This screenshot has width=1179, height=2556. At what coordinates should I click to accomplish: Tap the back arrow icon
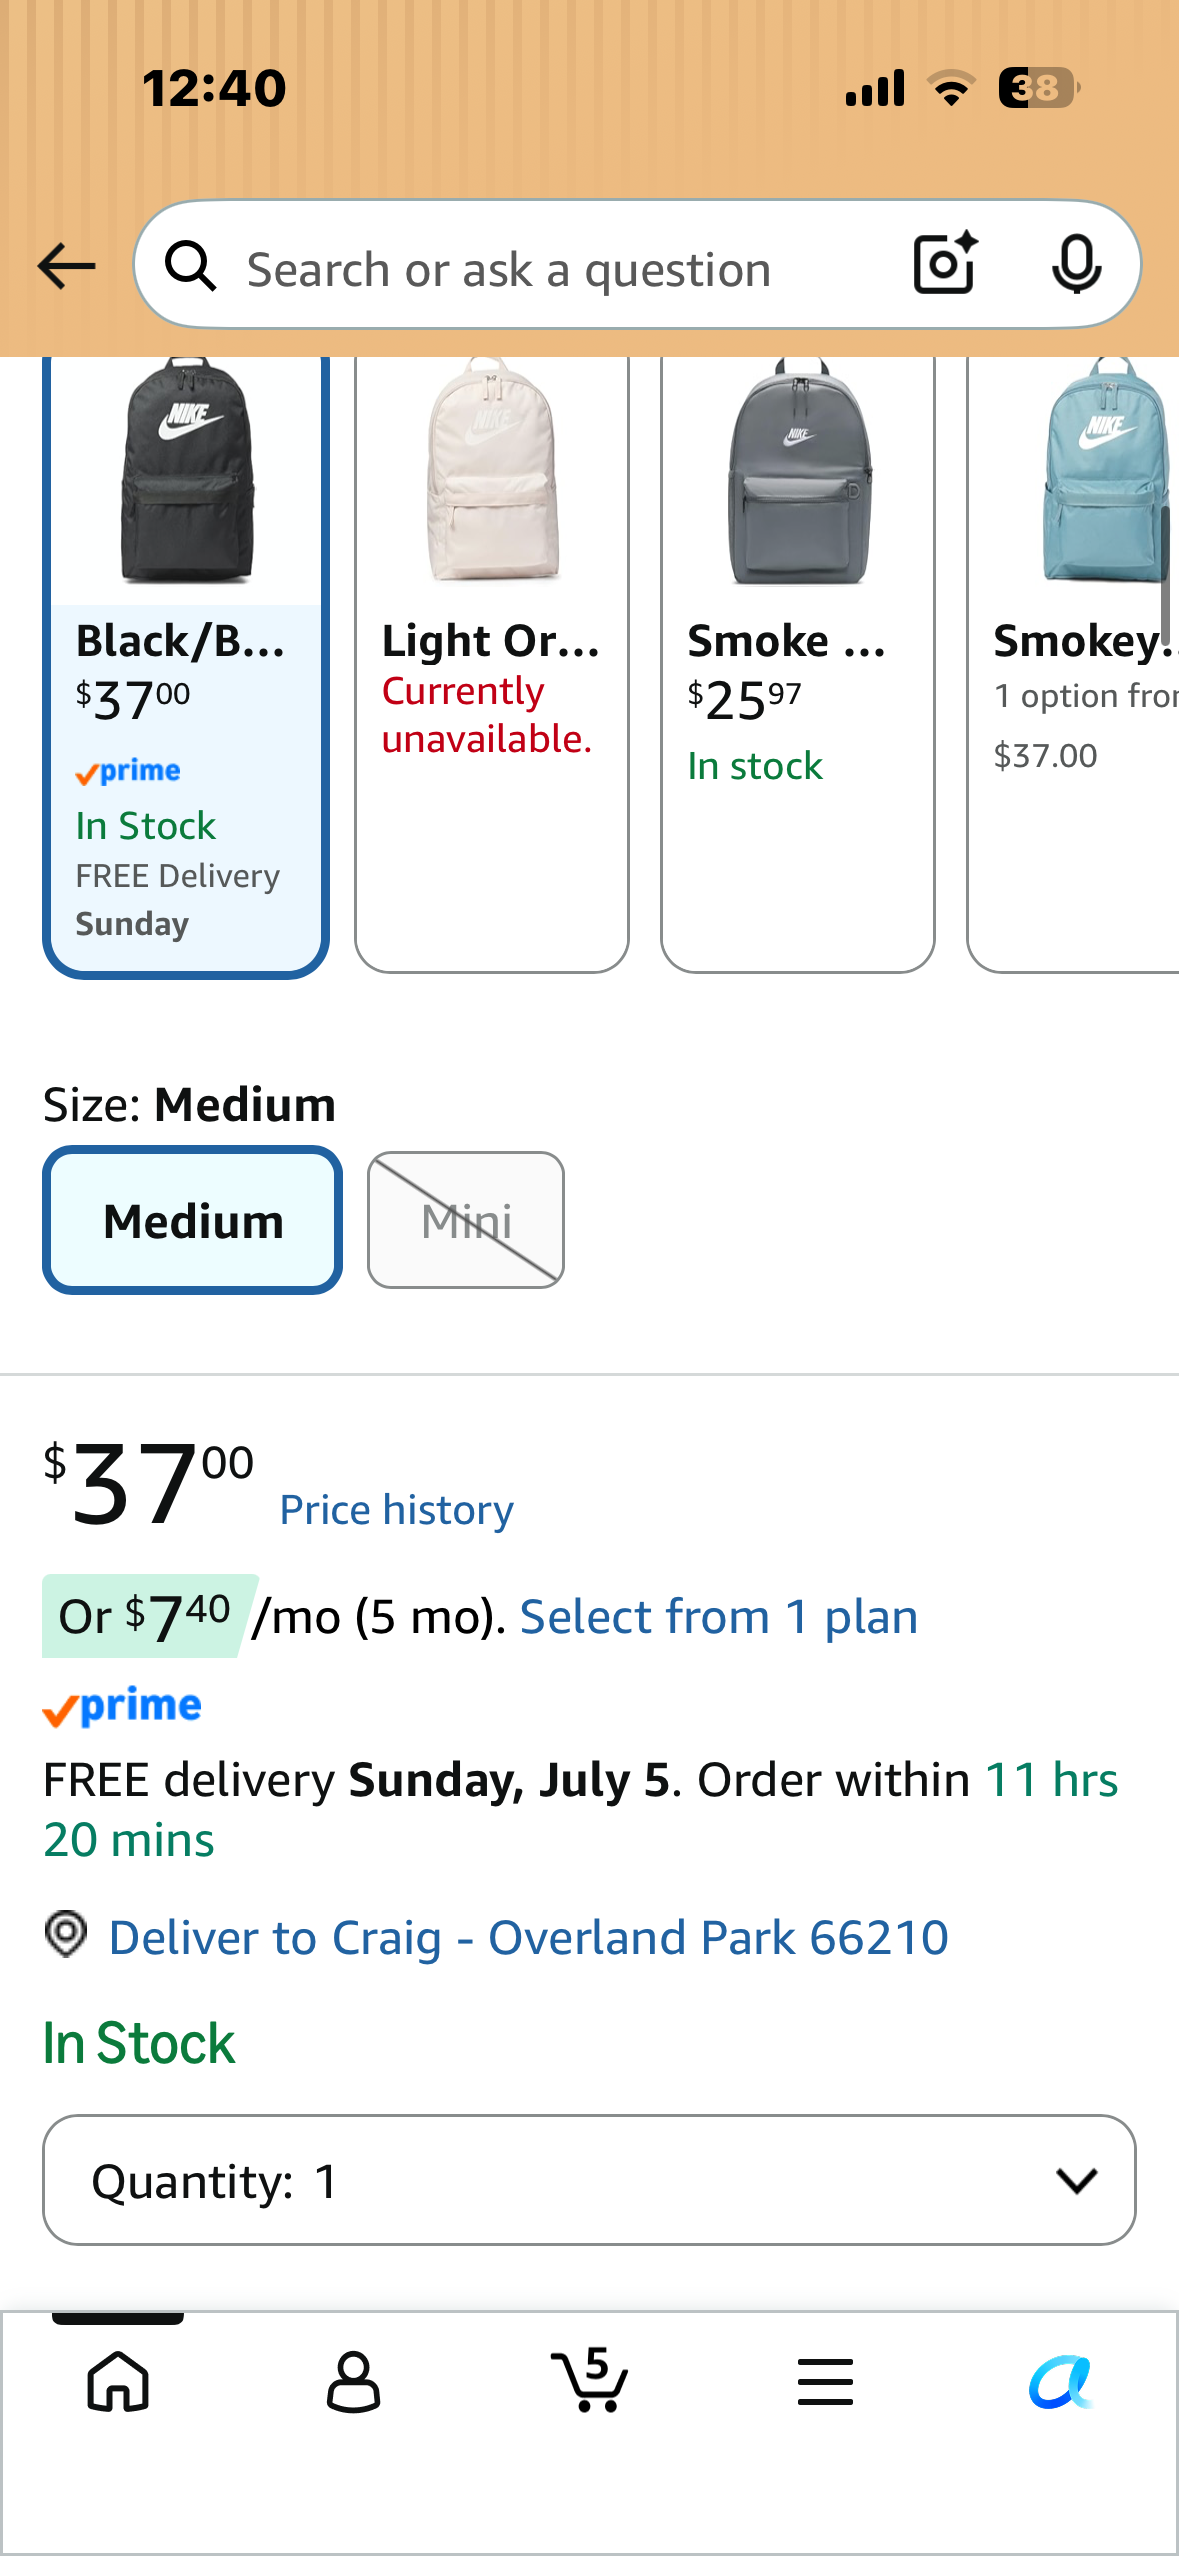click(x=66, y=266)
